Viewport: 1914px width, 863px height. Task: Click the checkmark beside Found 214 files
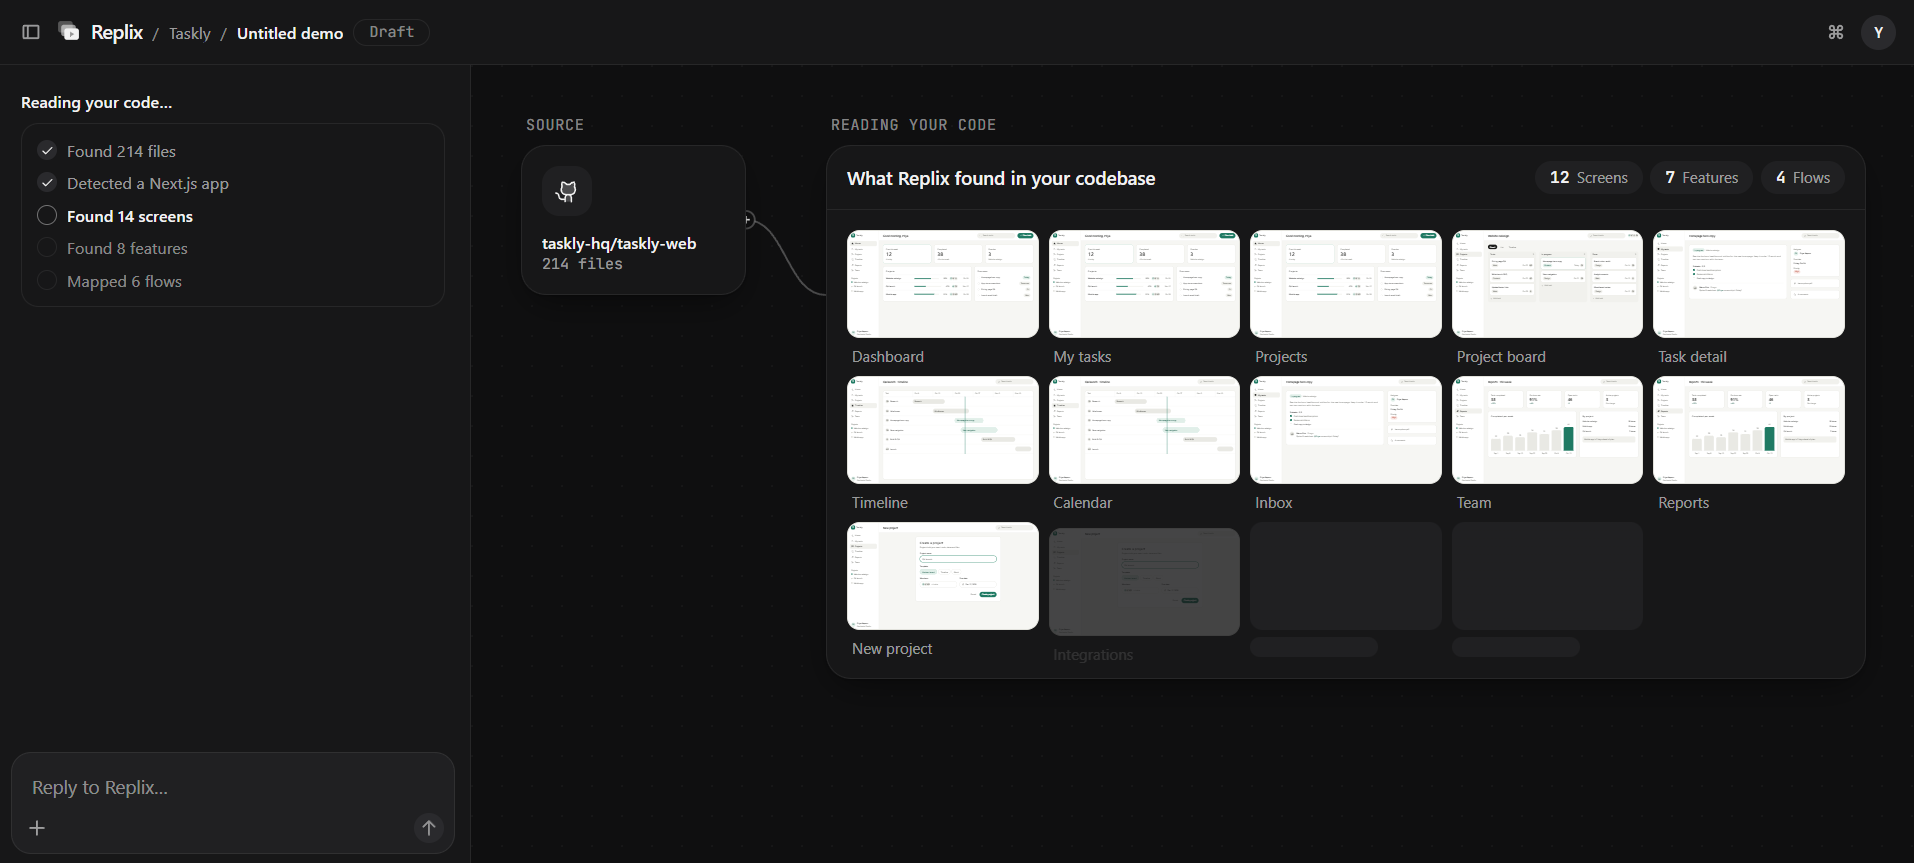[47, 151]
